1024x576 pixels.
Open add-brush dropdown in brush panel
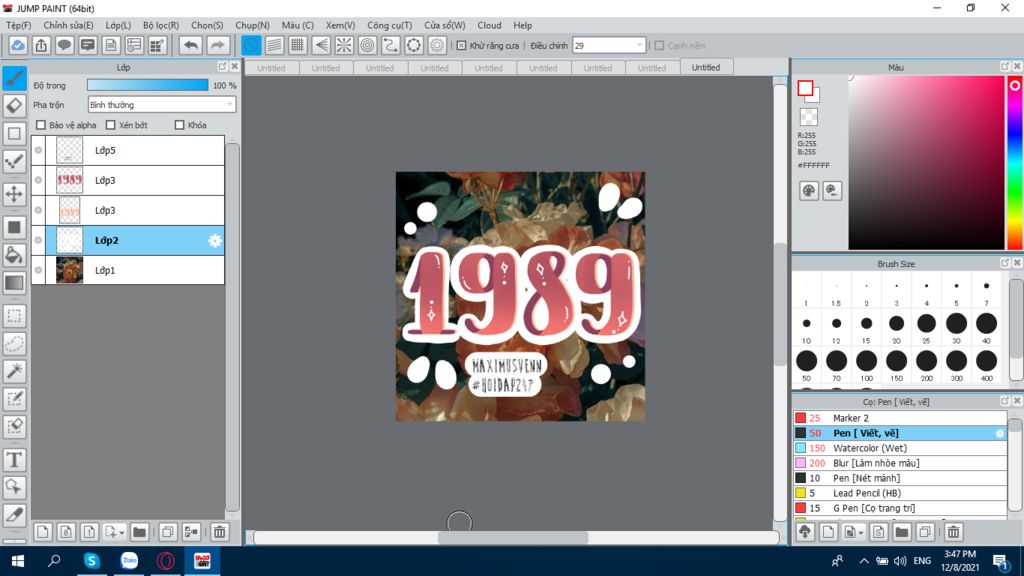861,533
